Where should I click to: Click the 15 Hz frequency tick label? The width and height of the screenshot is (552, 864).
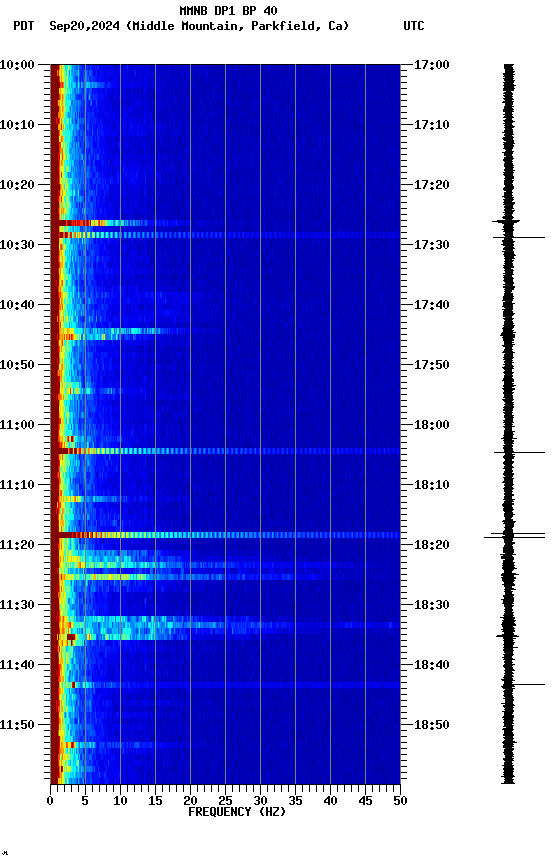pos(155,801)
